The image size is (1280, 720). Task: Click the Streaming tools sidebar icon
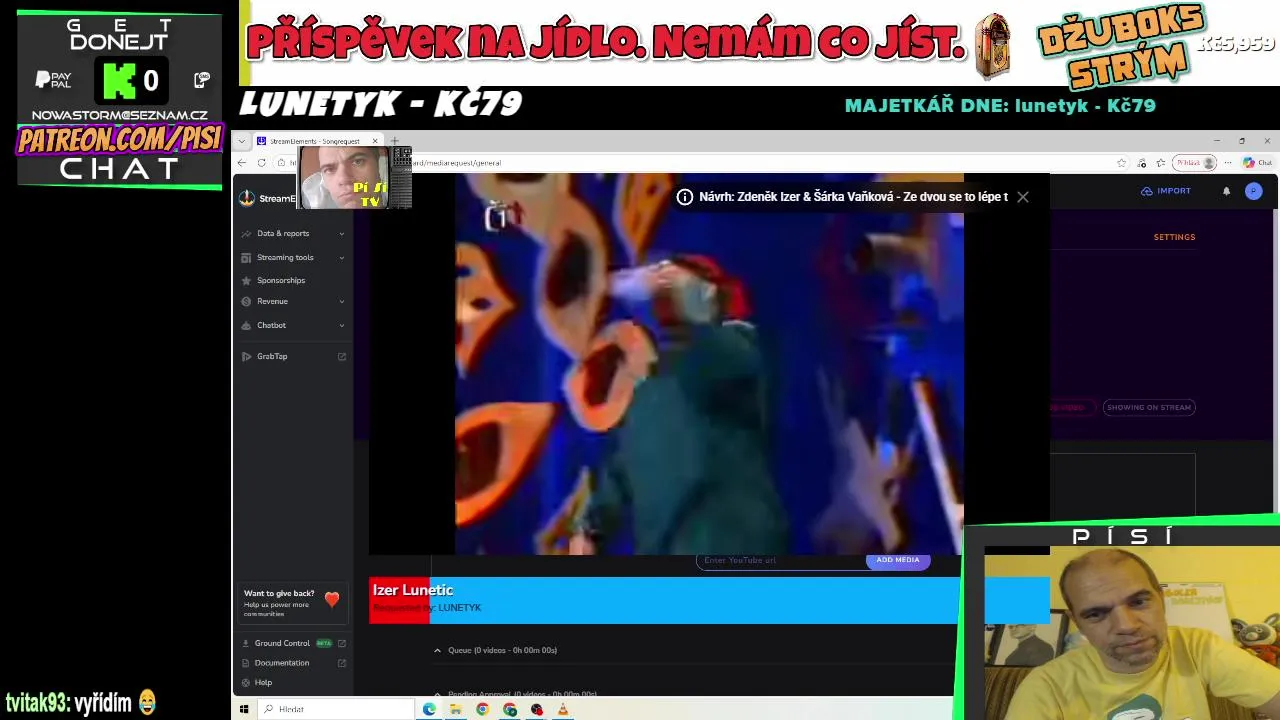pyautogui.click(x=247, y=258)
